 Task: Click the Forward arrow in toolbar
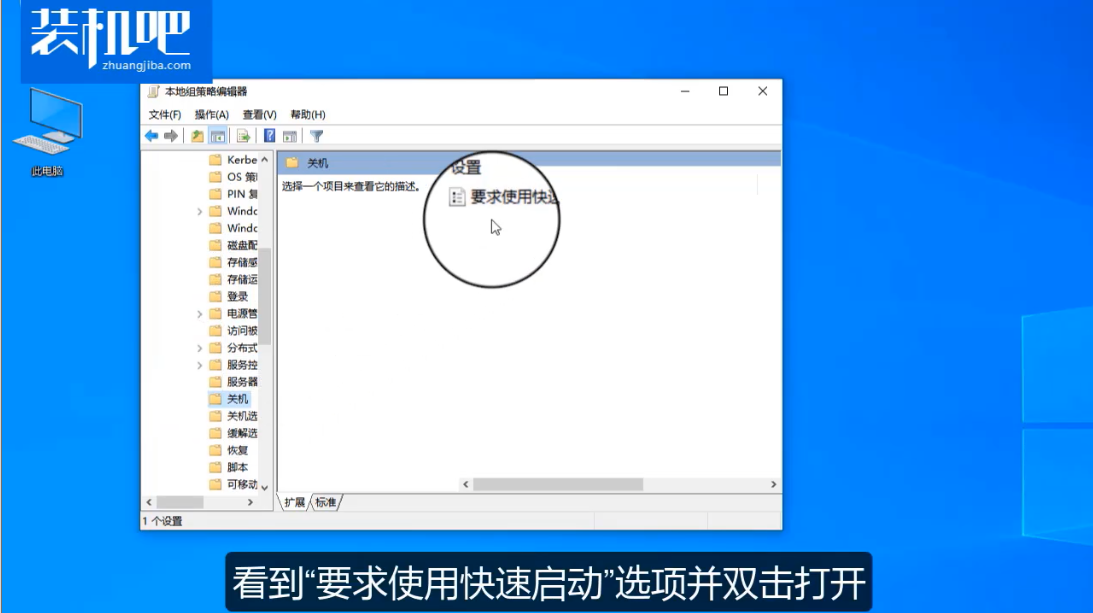click(x=171, y=136)
